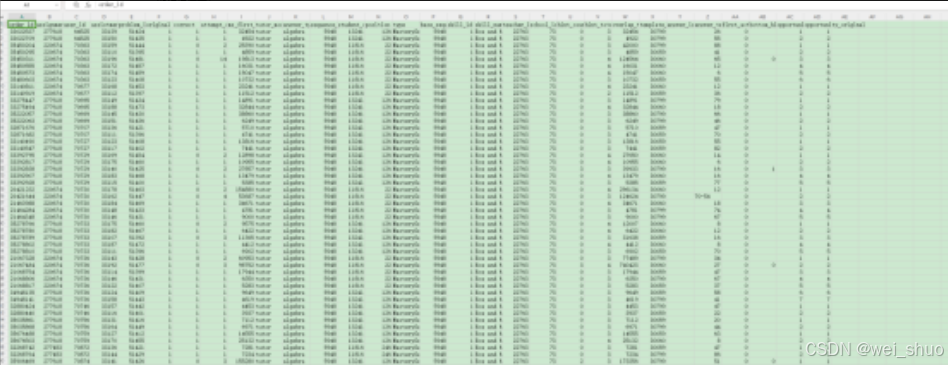Viewport: 948px width, 365px height.
Task: Select column P header
Action: pos(433,16)
